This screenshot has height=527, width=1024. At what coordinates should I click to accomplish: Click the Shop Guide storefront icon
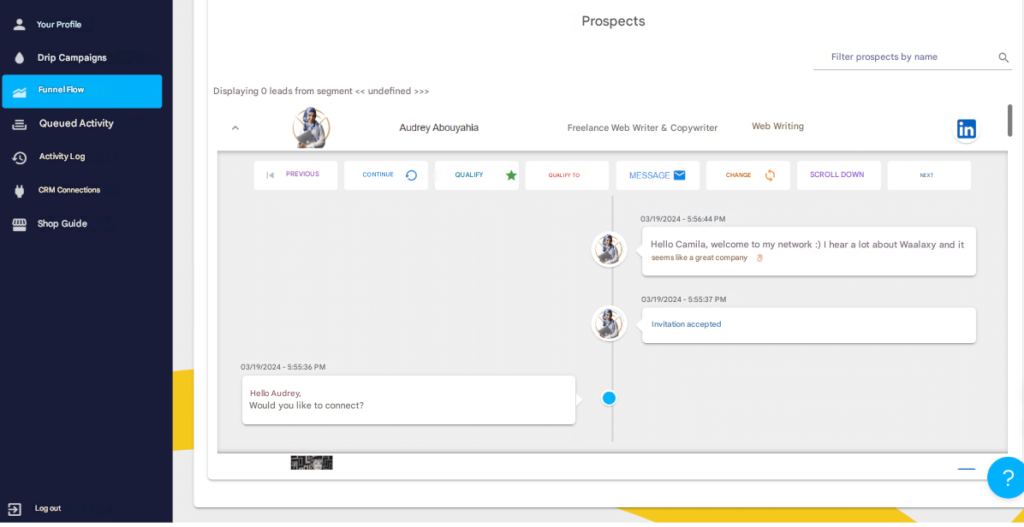[19, 224]
